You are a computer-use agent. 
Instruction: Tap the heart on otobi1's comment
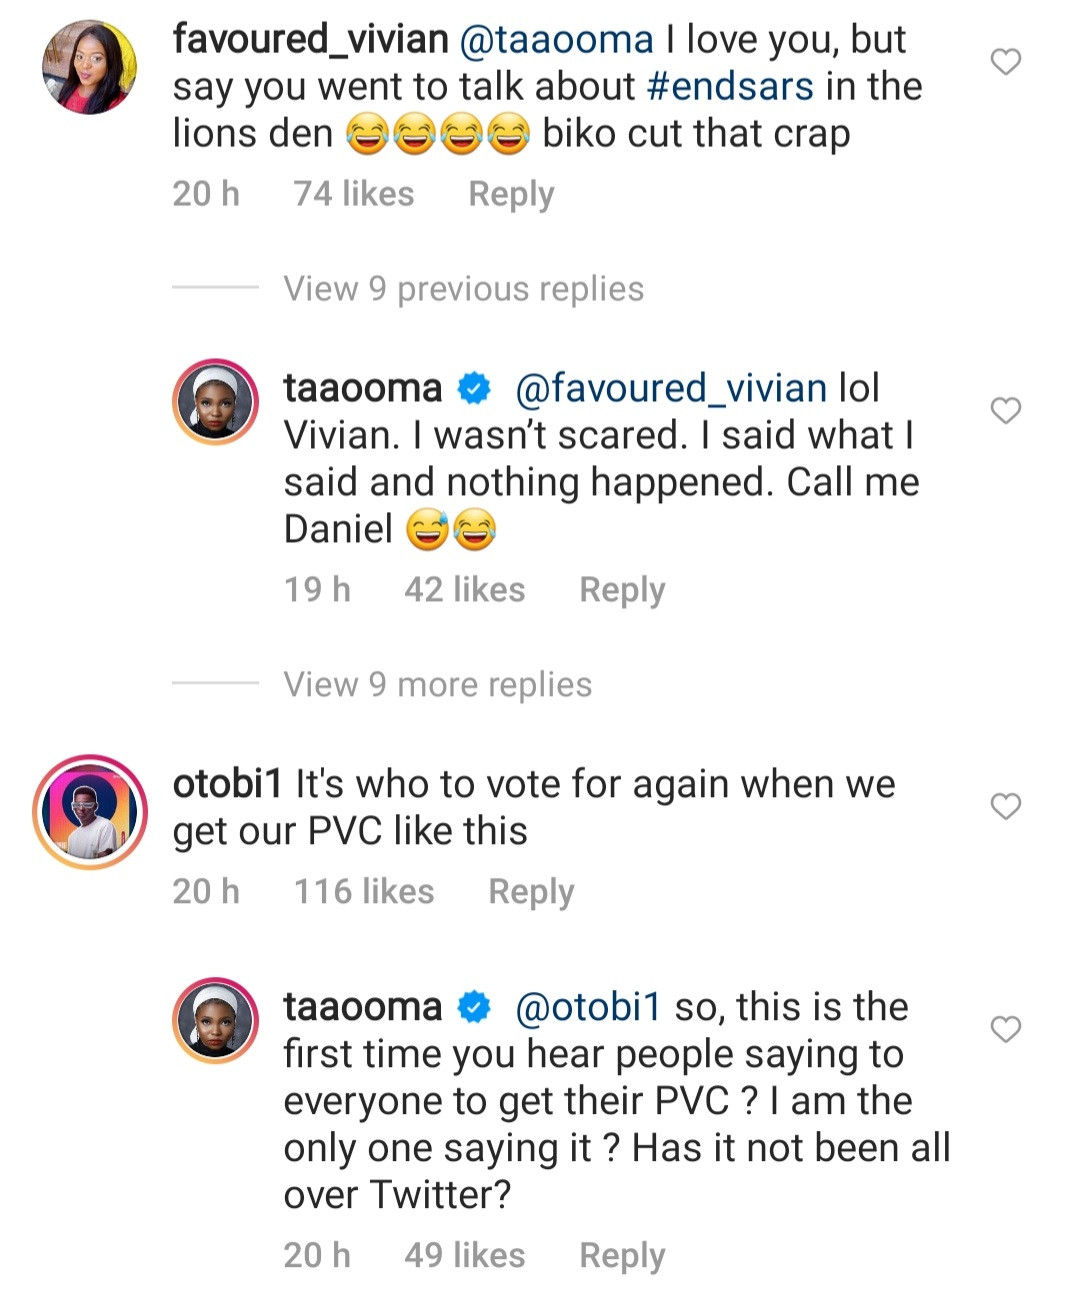[1005, 806]
